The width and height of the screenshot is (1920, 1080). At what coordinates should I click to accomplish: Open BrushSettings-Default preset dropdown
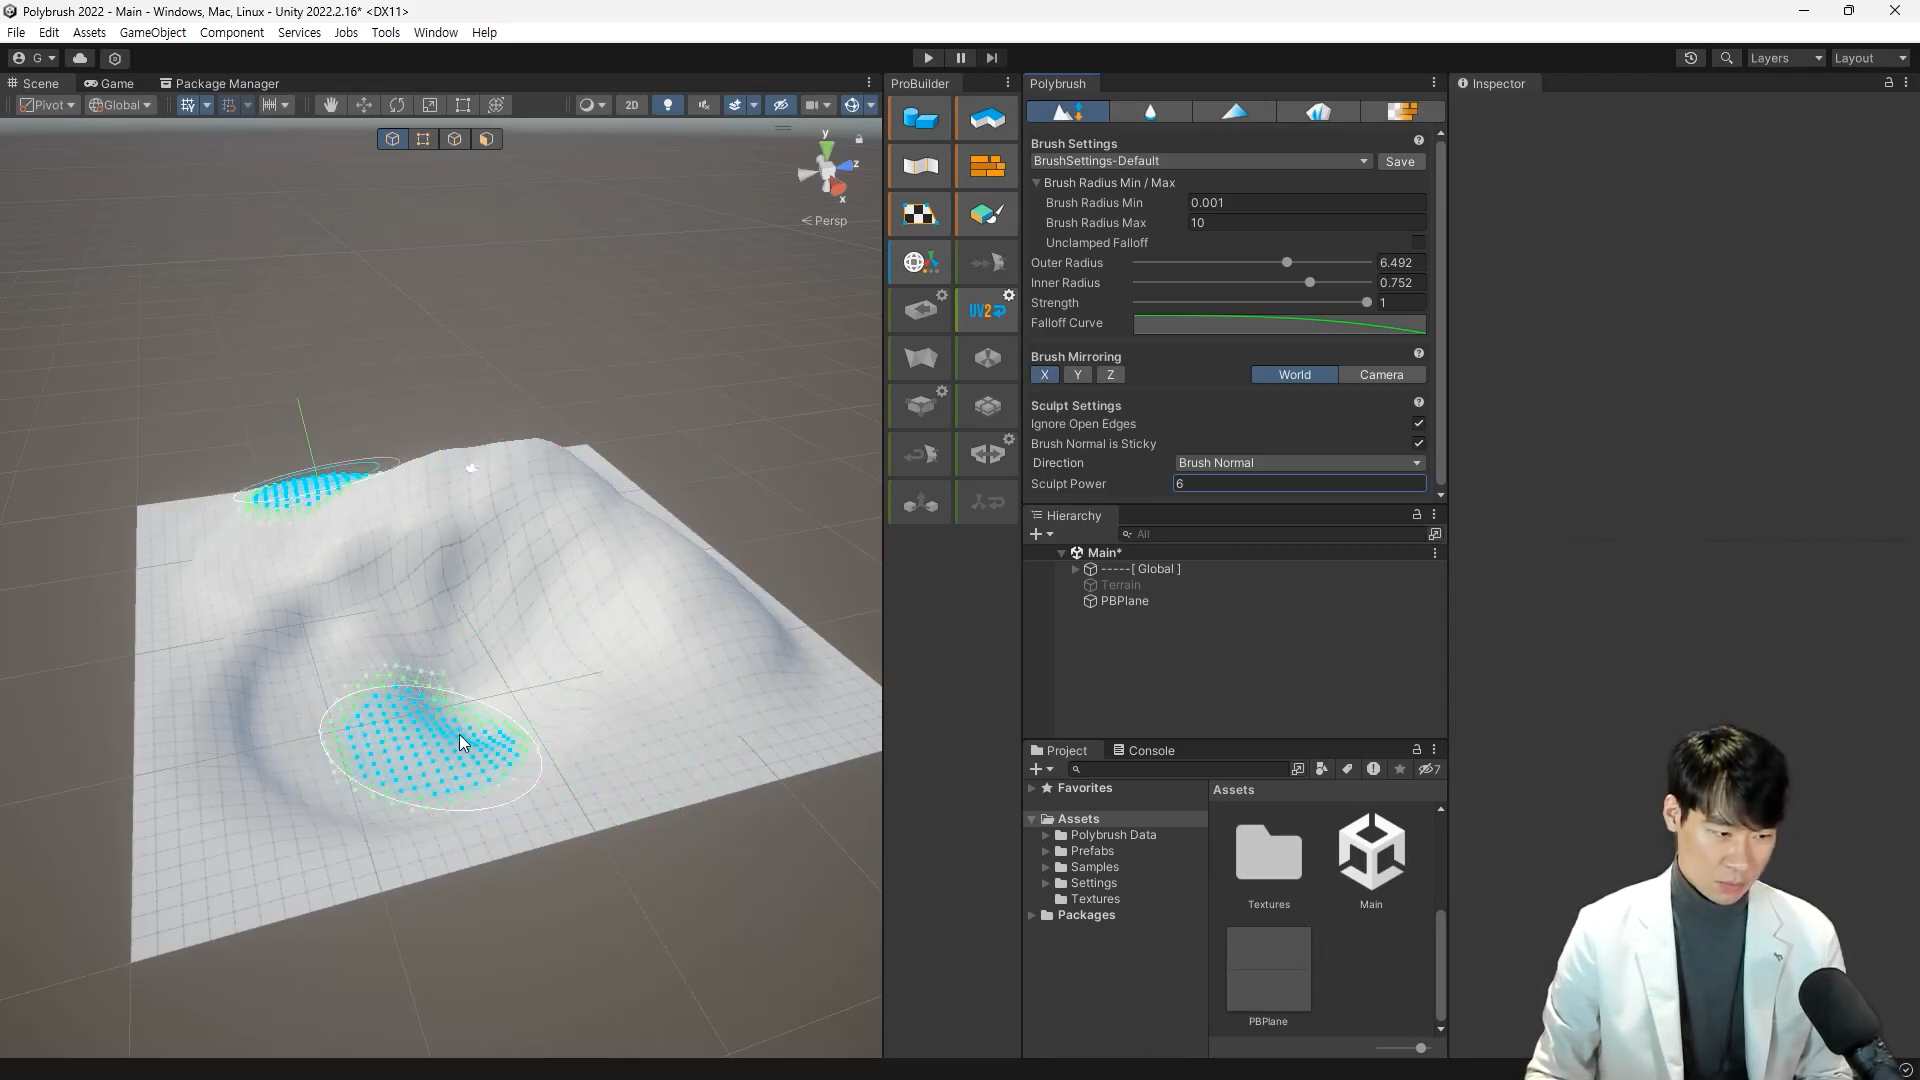(1200, 161)
